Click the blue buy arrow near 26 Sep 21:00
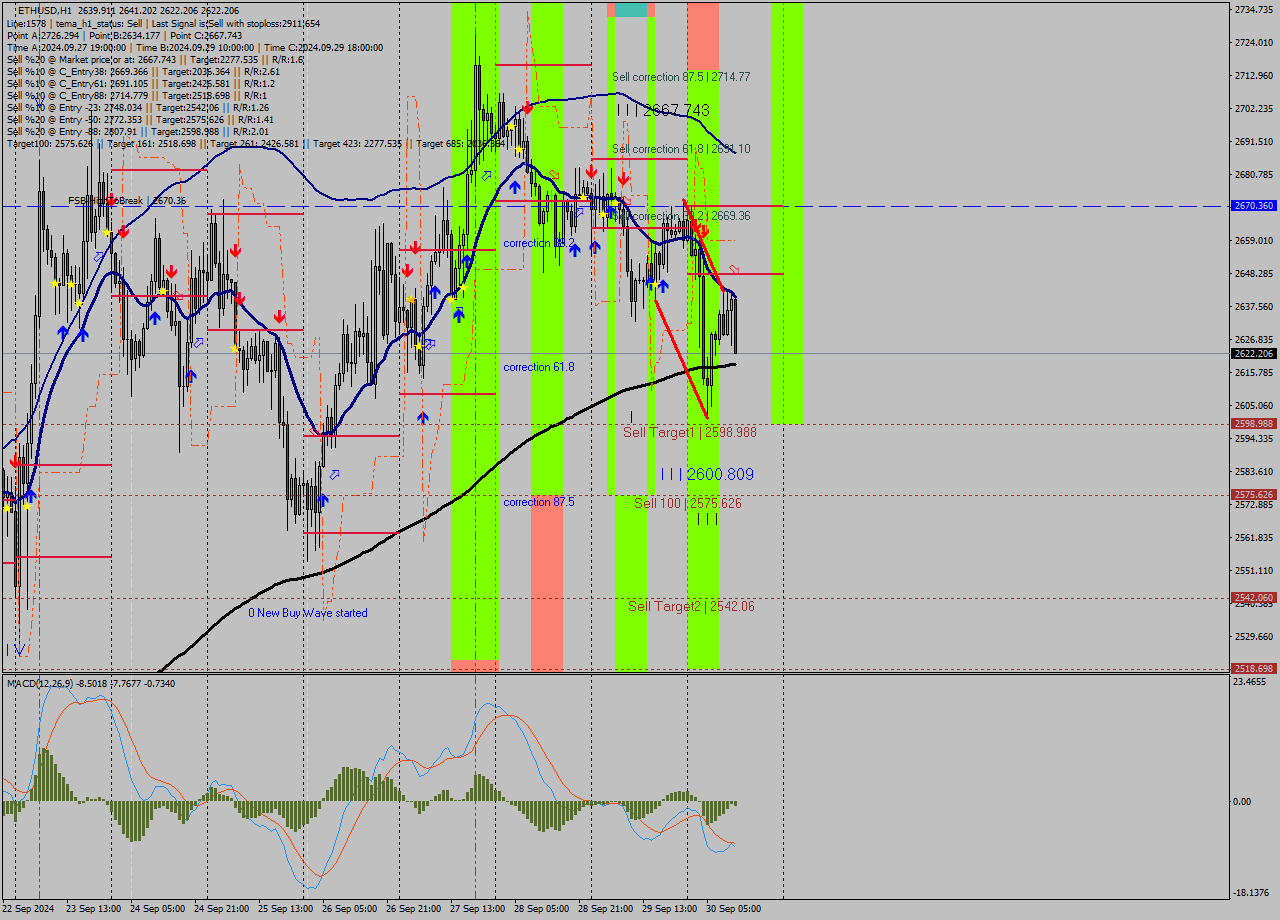The height and width of the screenshot is (920, 1280). (458, 315)
